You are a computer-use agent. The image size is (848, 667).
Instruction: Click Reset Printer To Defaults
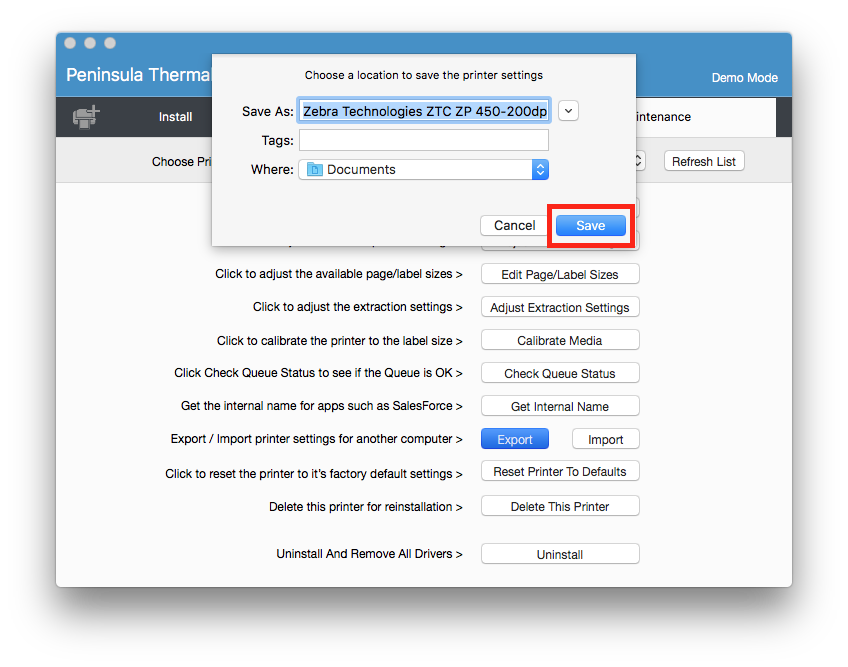[x=560, y=471]
